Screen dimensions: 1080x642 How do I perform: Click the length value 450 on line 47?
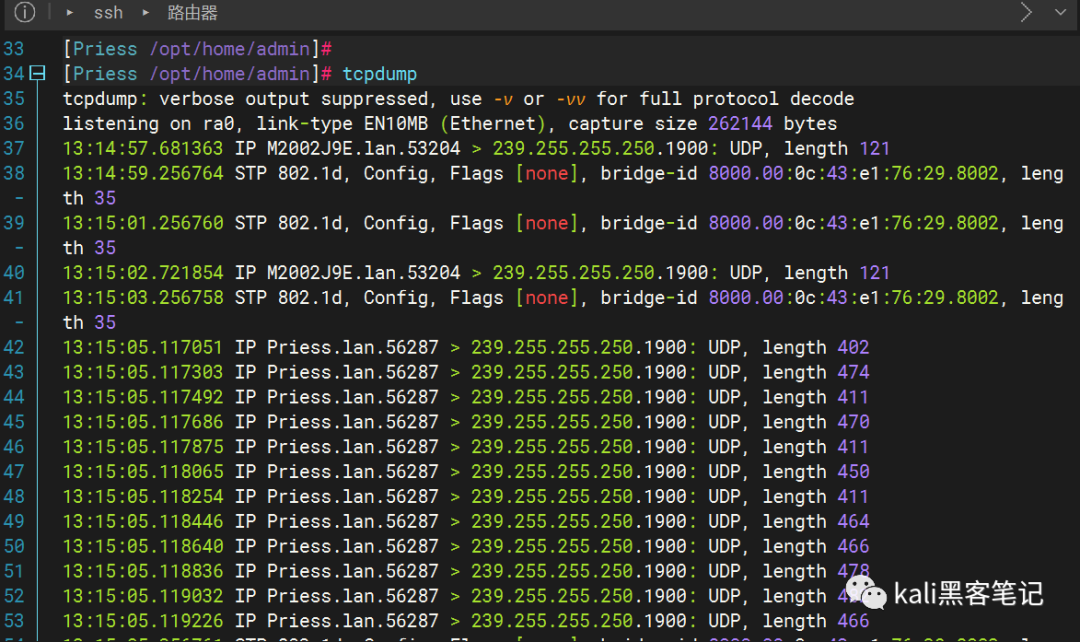(853, 472)
